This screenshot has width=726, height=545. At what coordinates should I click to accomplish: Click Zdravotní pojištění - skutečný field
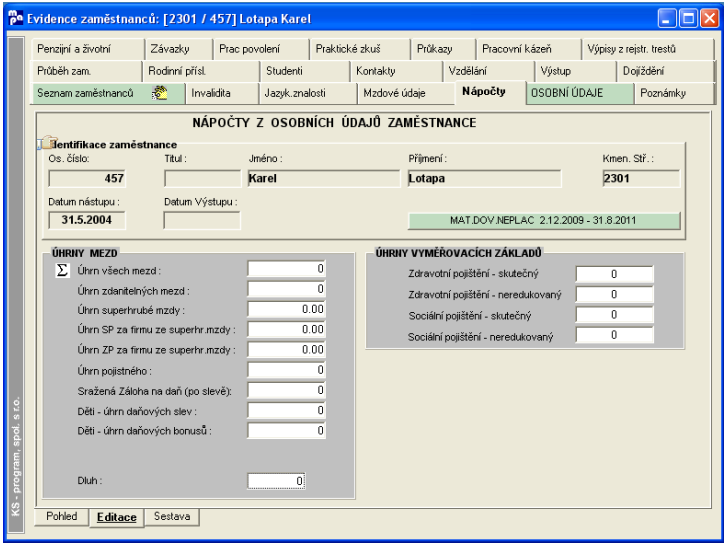[x=614, y=274]
